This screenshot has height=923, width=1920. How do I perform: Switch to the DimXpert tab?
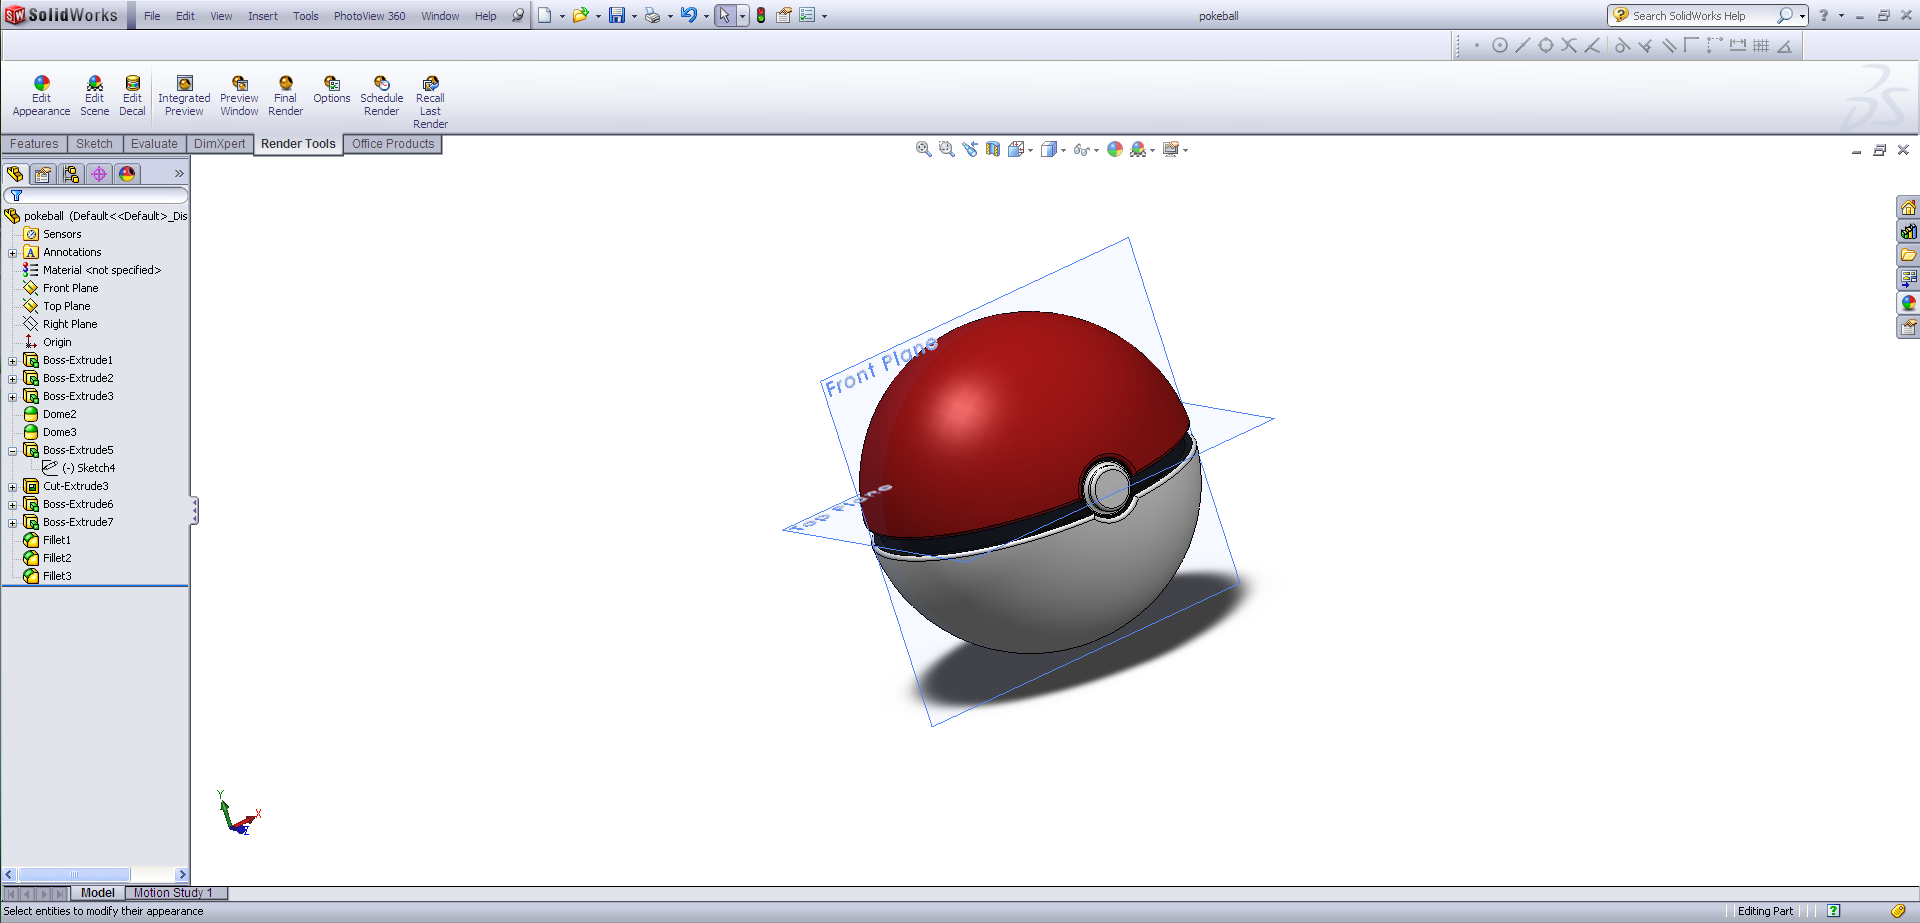coord(219,144)
